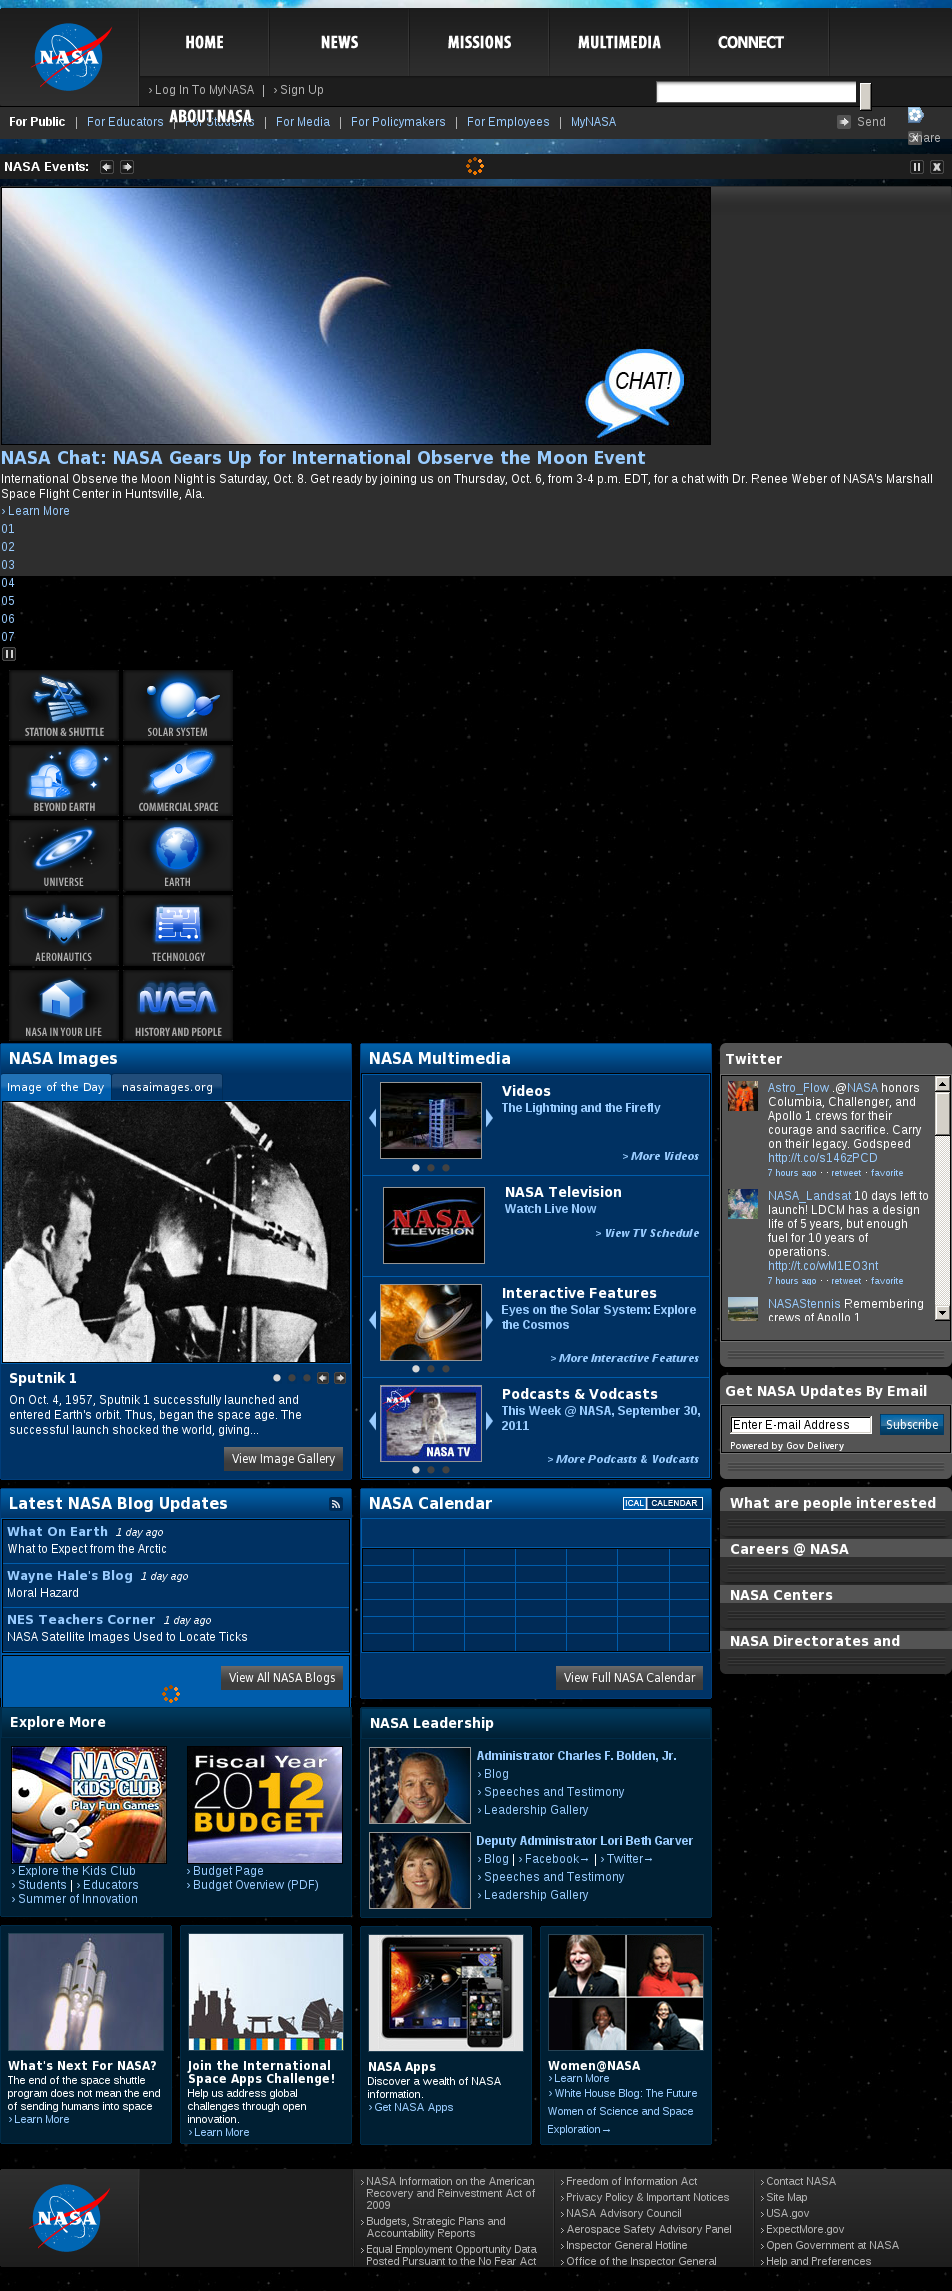Click the View All NASA Blogs button

click(x=282, y=1678)
